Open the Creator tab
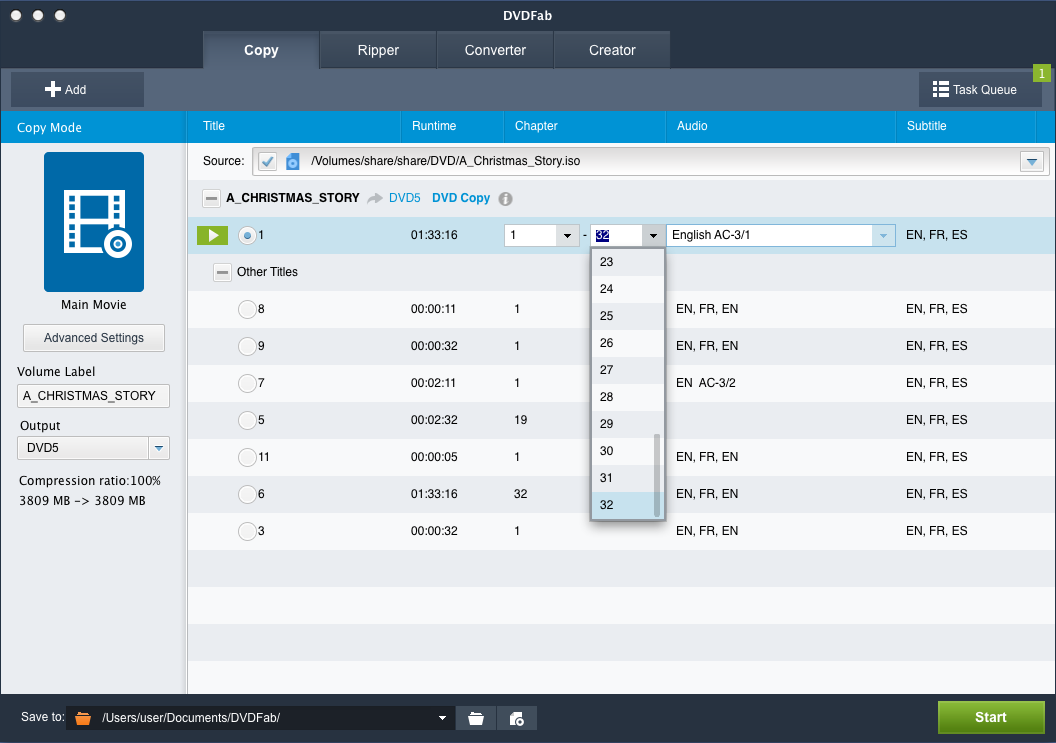Screen dimensions: 1056x743 (612, 50)
